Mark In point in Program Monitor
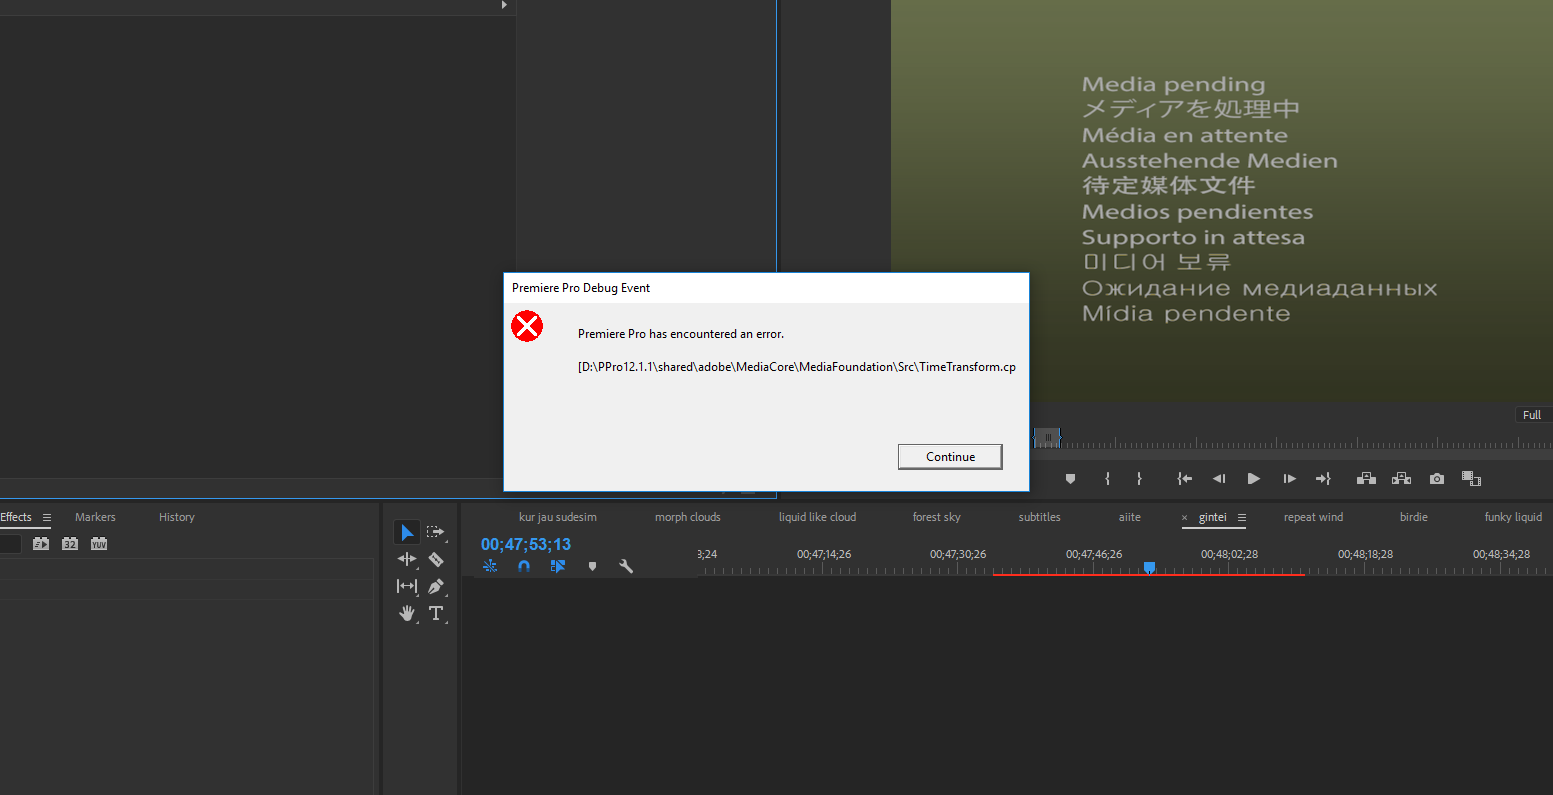This screenshot has width=1553, height=795. 1107,479
